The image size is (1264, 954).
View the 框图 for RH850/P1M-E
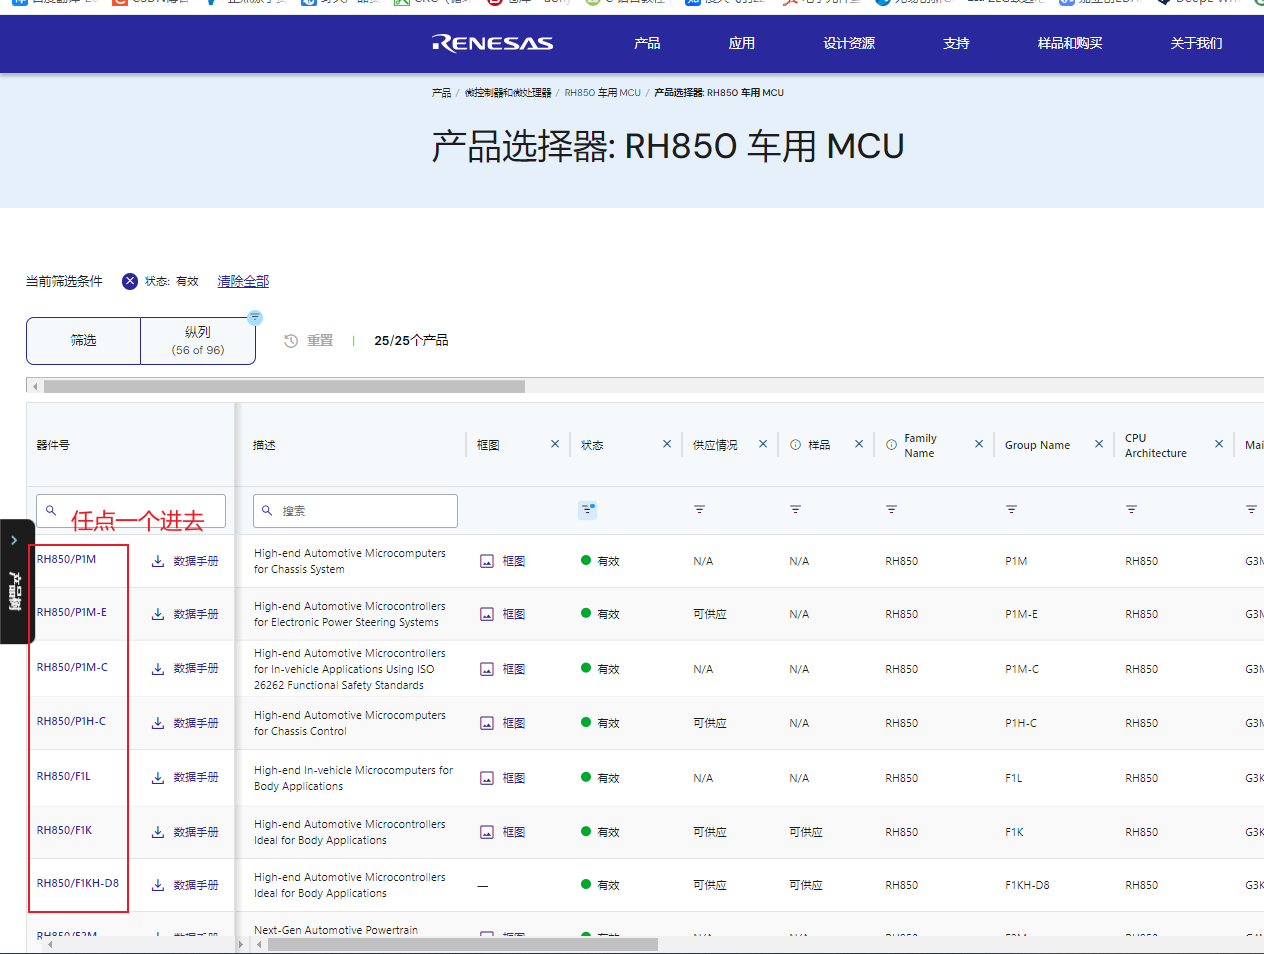tap(502, 614)
